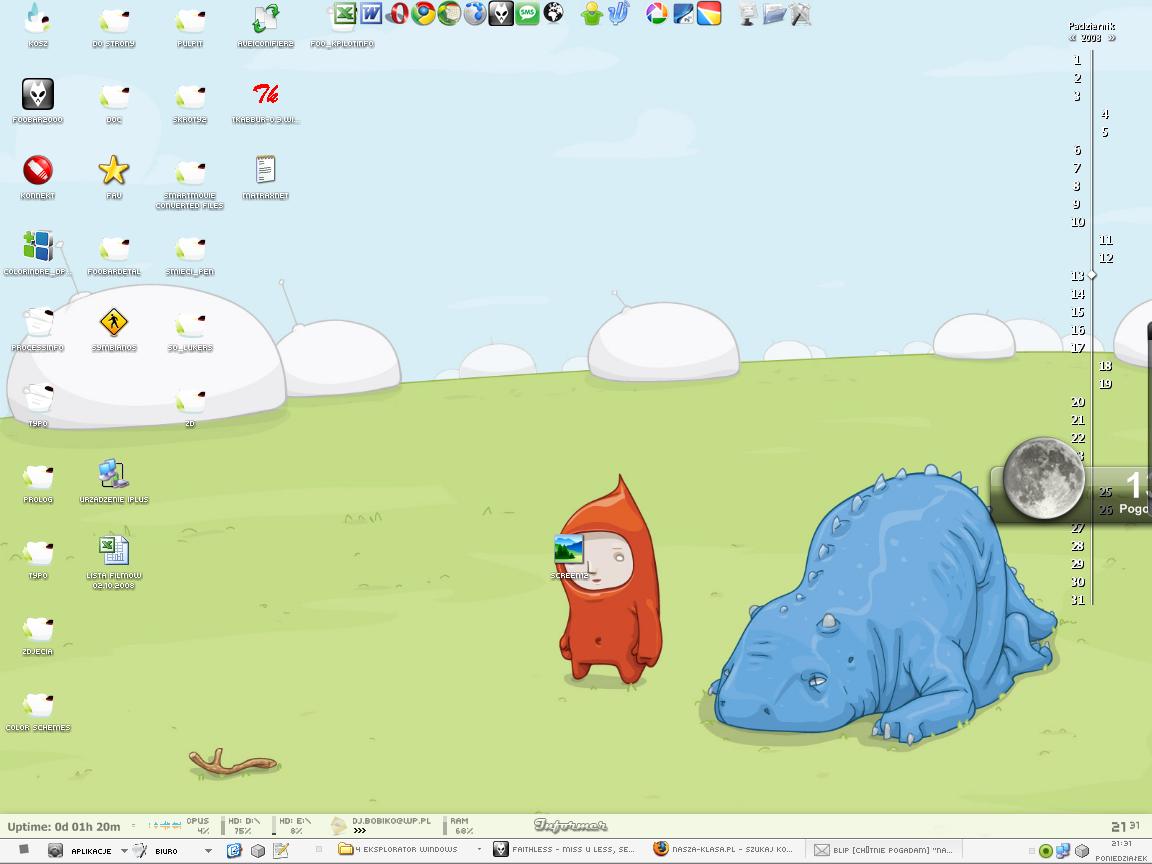This screenshot has height=864, width=1152.
Task: Expand the Biuro dropdown in taskbar
Action: 208,851
